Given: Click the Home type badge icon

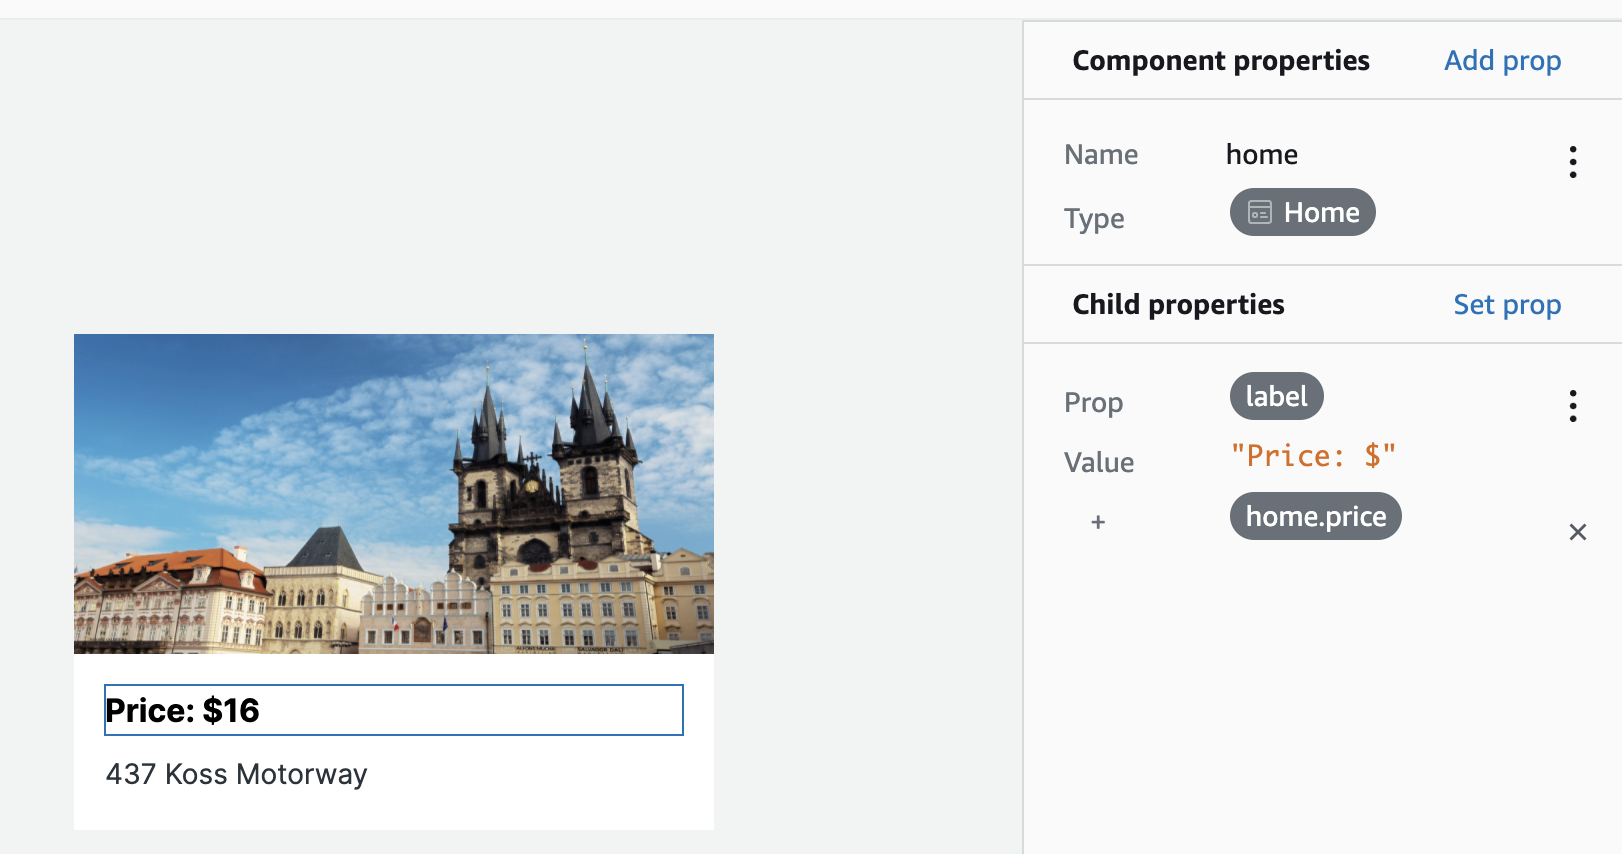Looking at the screenshot, I should coord(1260,212).
